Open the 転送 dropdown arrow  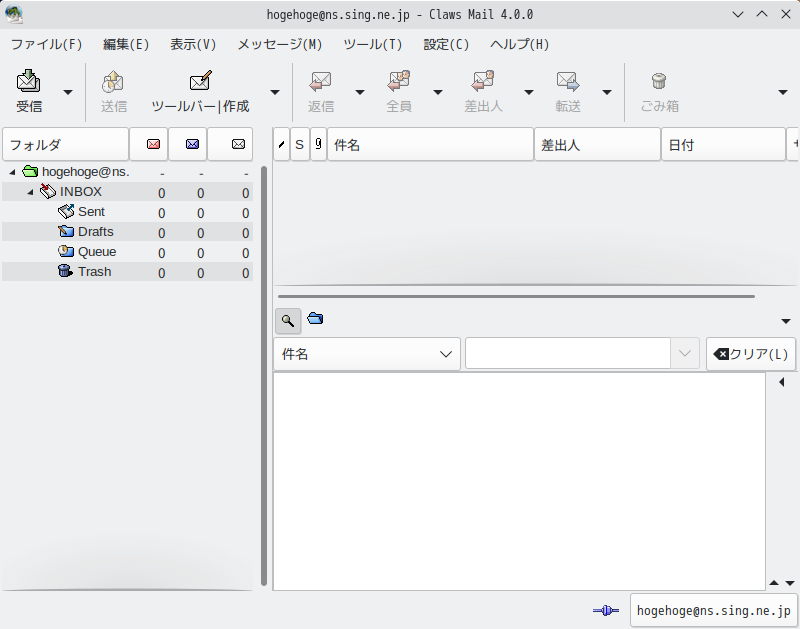(607, 92)
